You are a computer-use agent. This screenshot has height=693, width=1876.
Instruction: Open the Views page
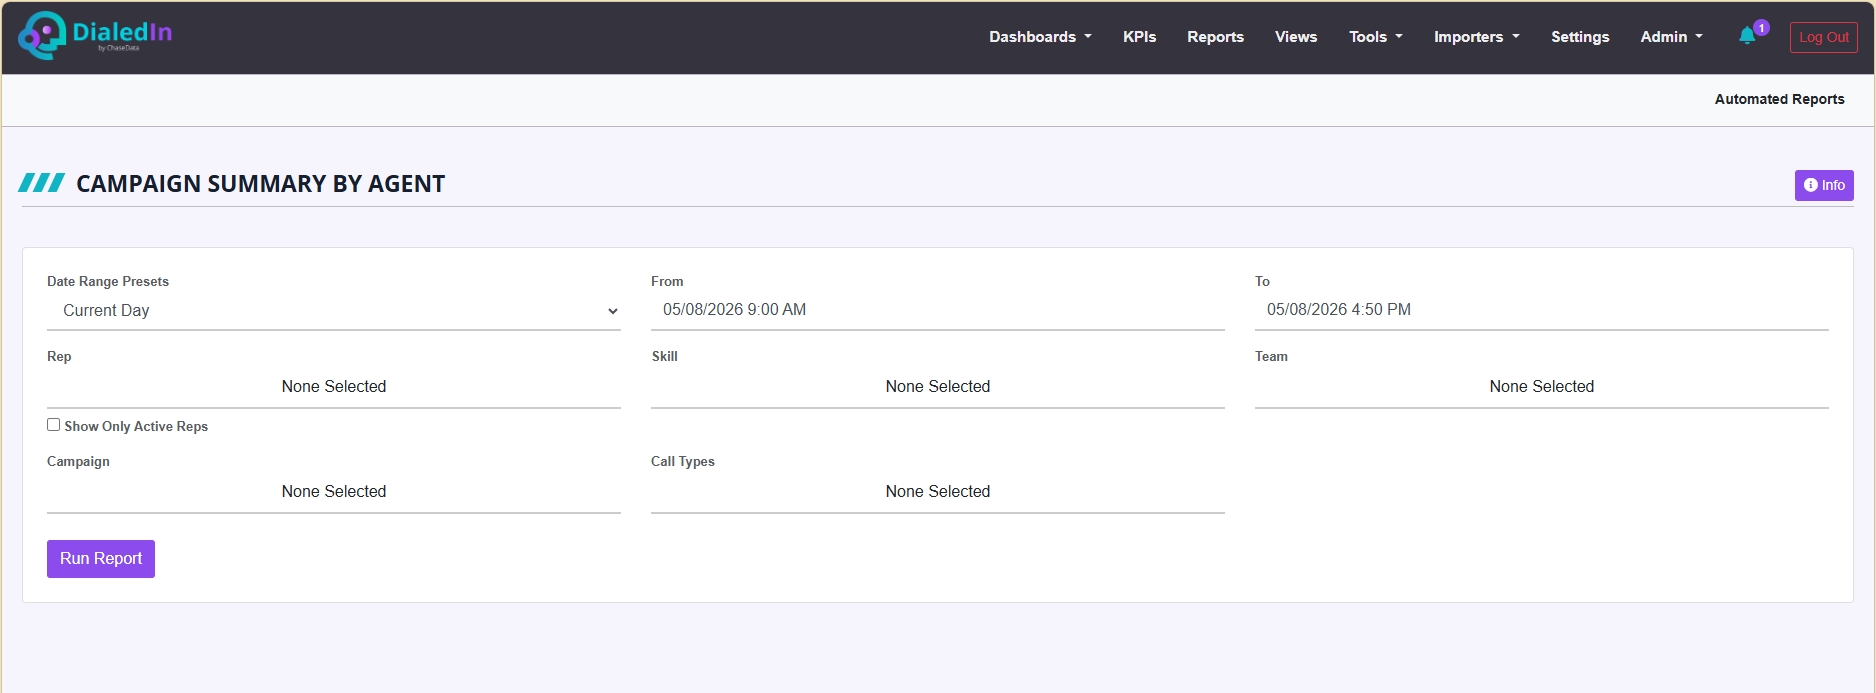pos(1296,37)
